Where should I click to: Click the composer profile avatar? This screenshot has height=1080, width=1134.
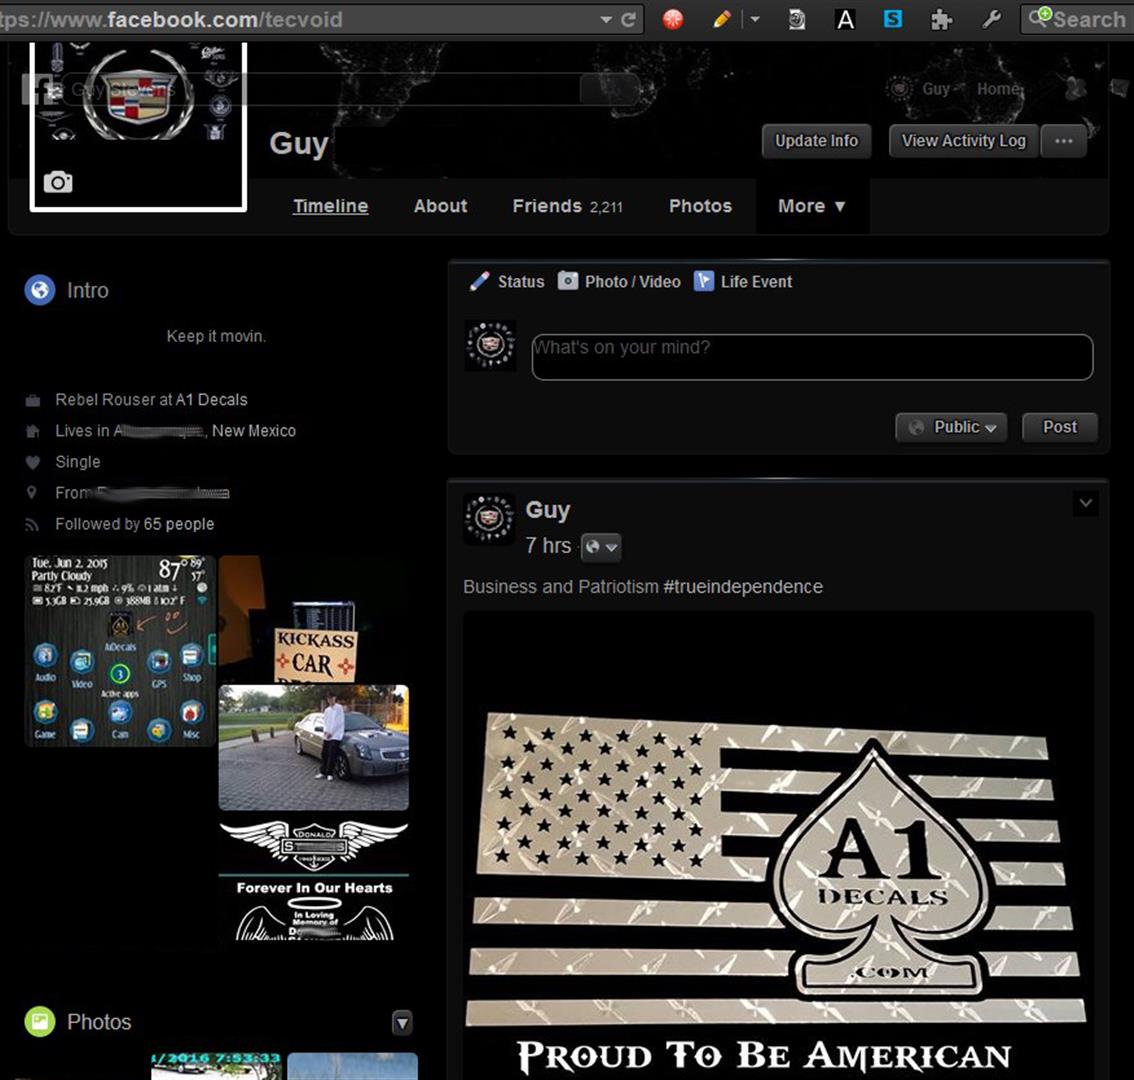(x=490, y=346)
